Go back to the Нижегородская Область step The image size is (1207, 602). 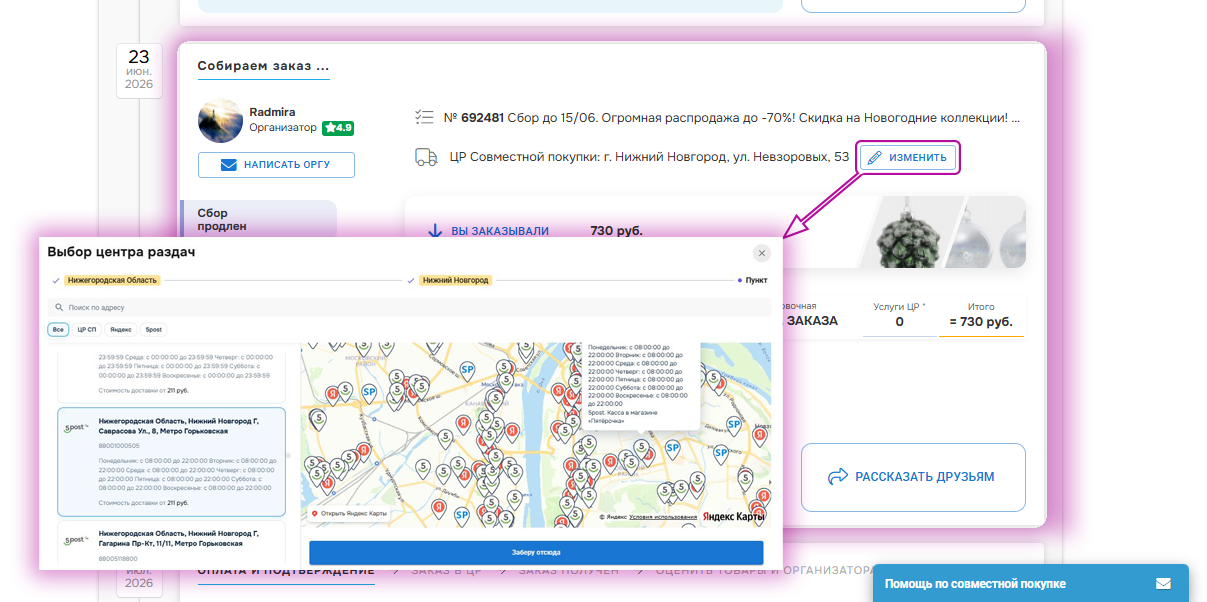112,281
